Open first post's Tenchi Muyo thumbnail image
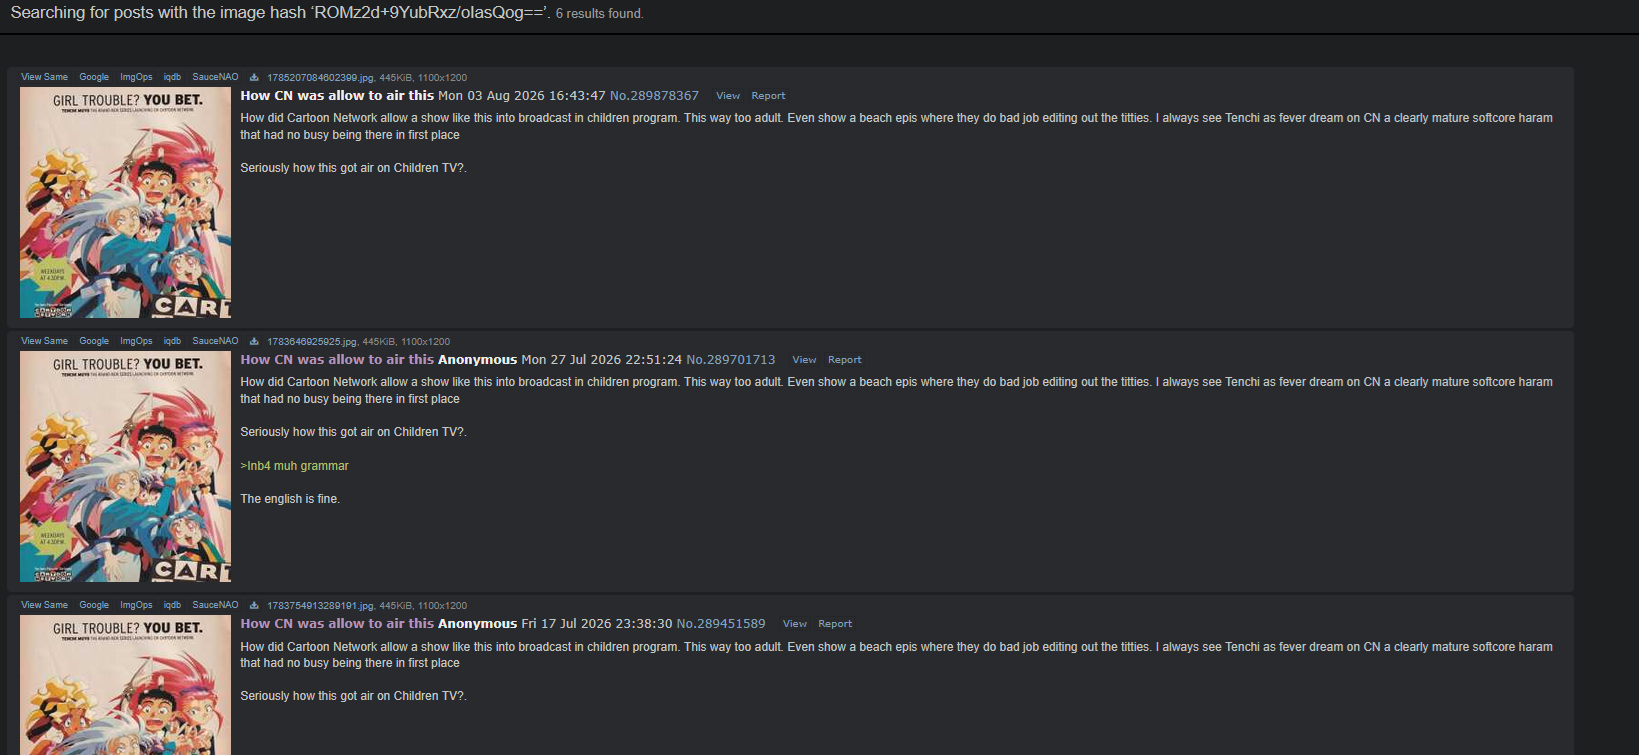1639x755 pixels. (x=125, y=202)
